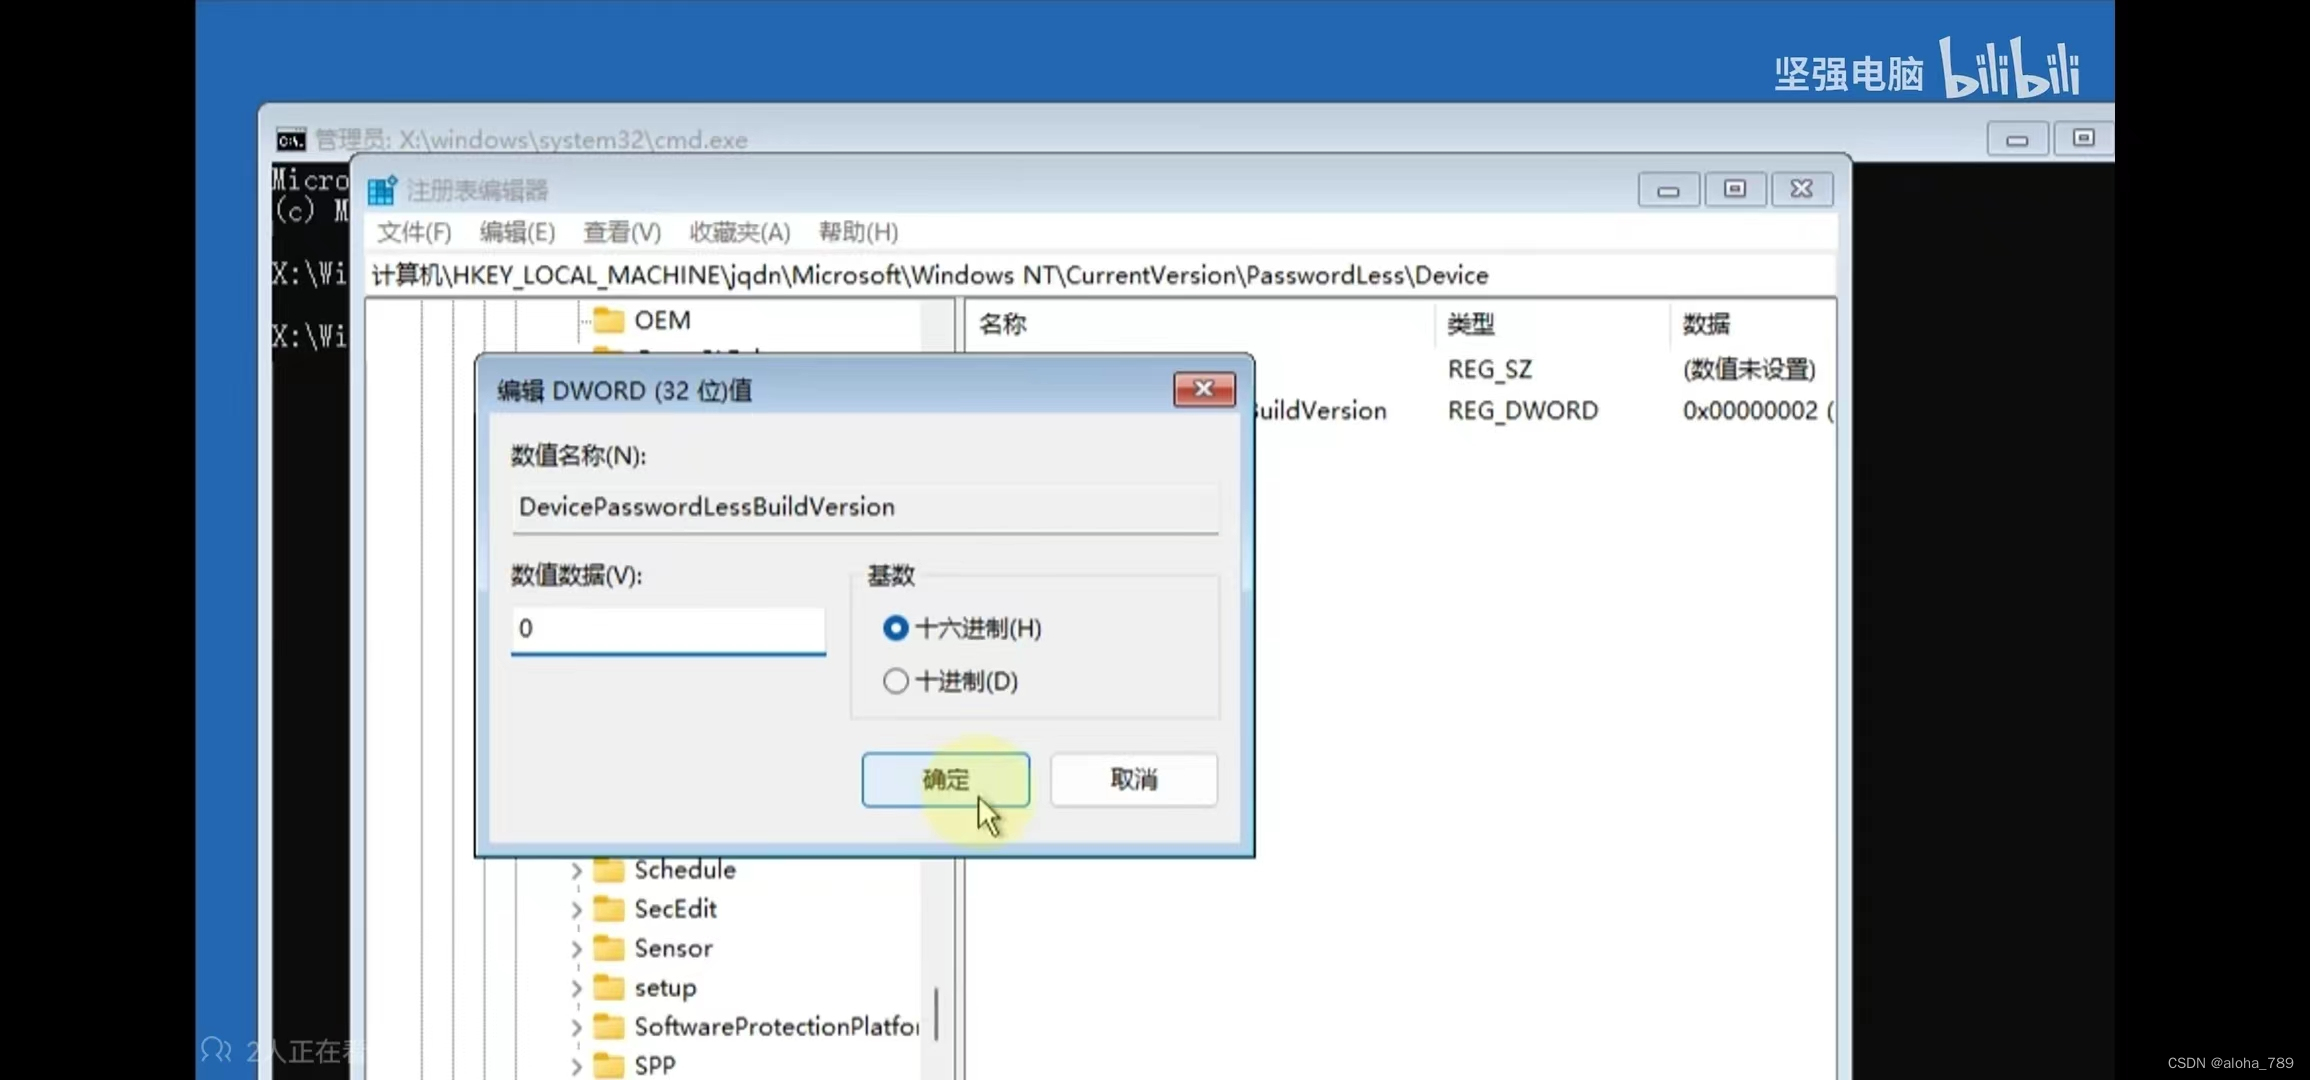
Task: Select the Schedule folder icon
Action: (x=608, y=870)
